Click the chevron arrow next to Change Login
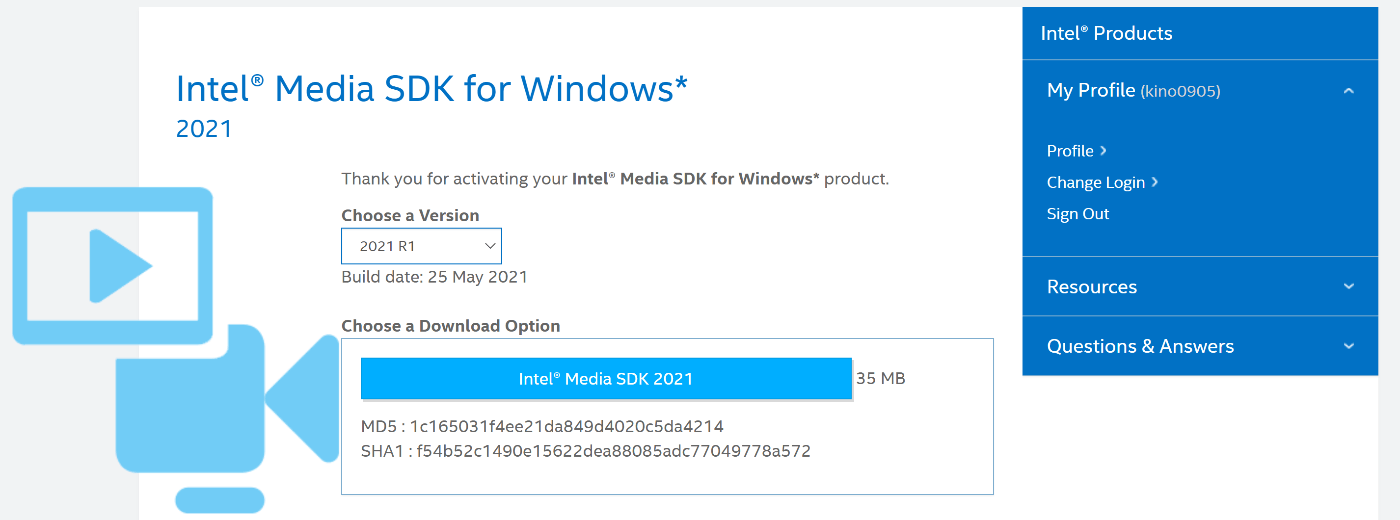Image resolution: width=1400 pixels, height=520 pixels. (1154, 182)
